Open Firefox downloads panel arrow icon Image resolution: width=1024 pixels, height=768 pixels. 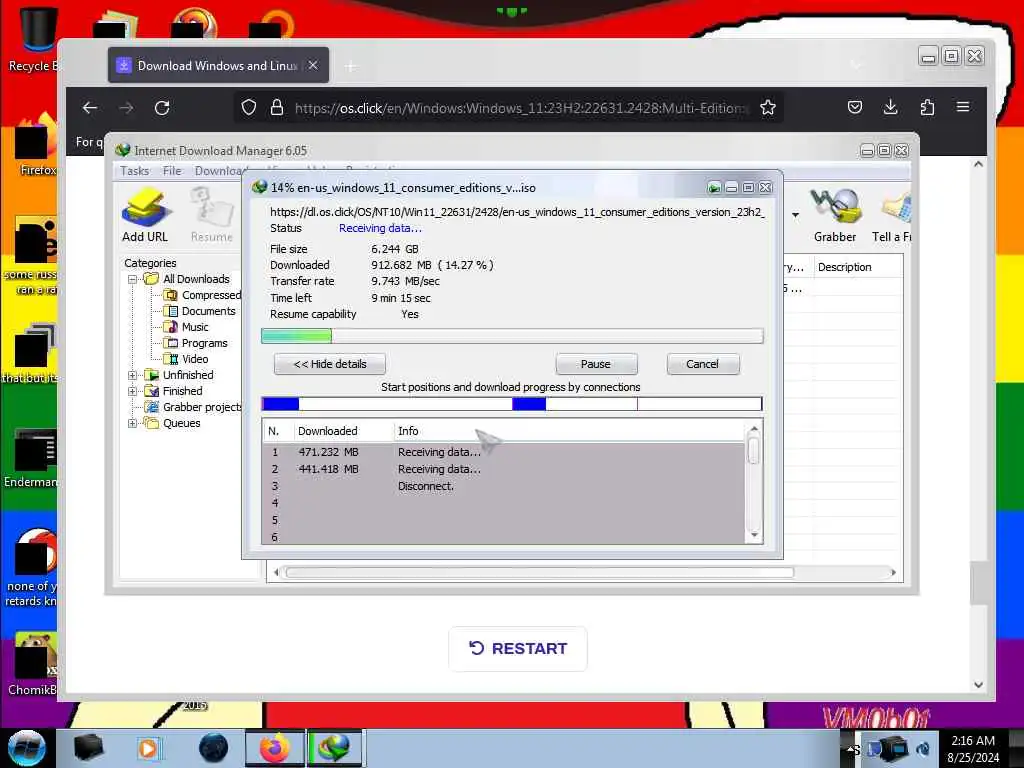890,107
